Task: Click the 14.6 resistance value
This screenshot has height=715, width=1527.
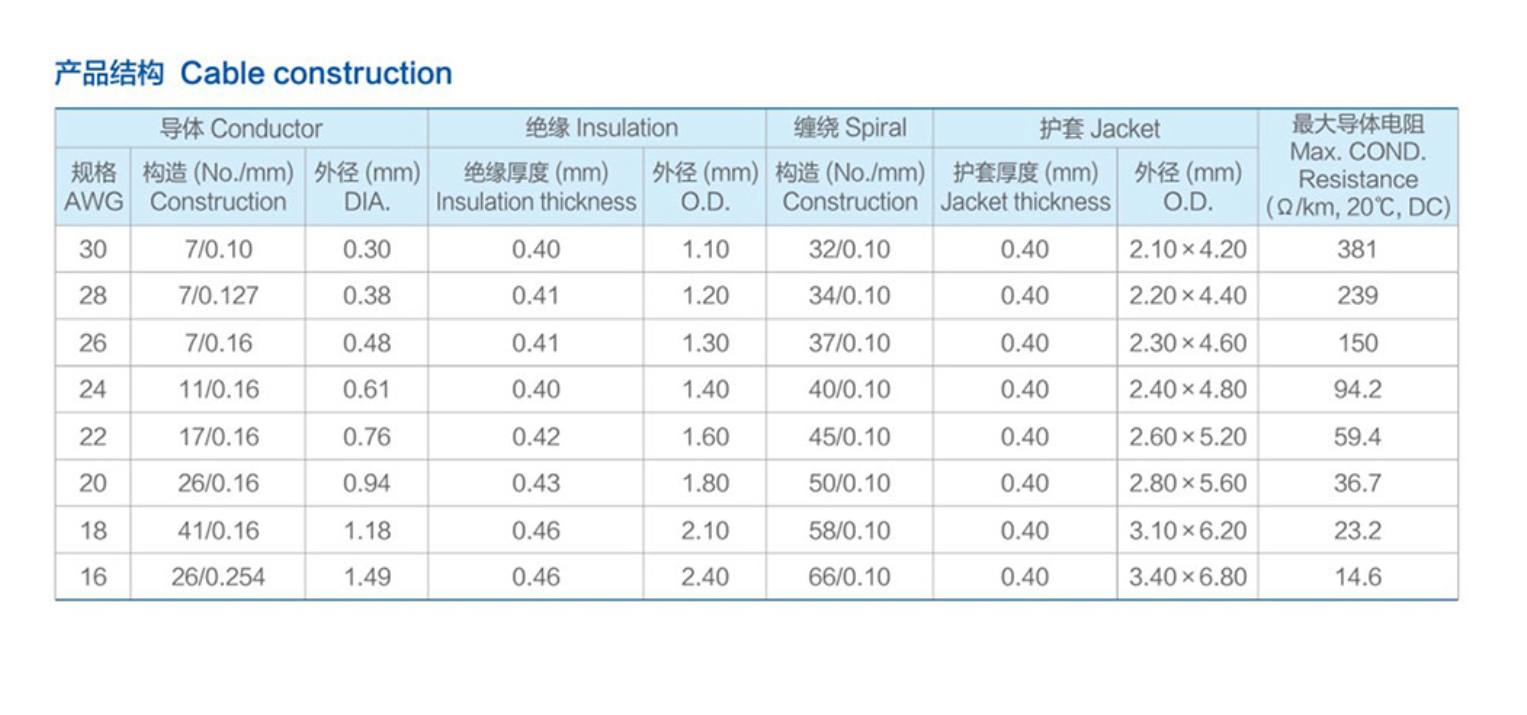Action: click(x=1357, y=577)
